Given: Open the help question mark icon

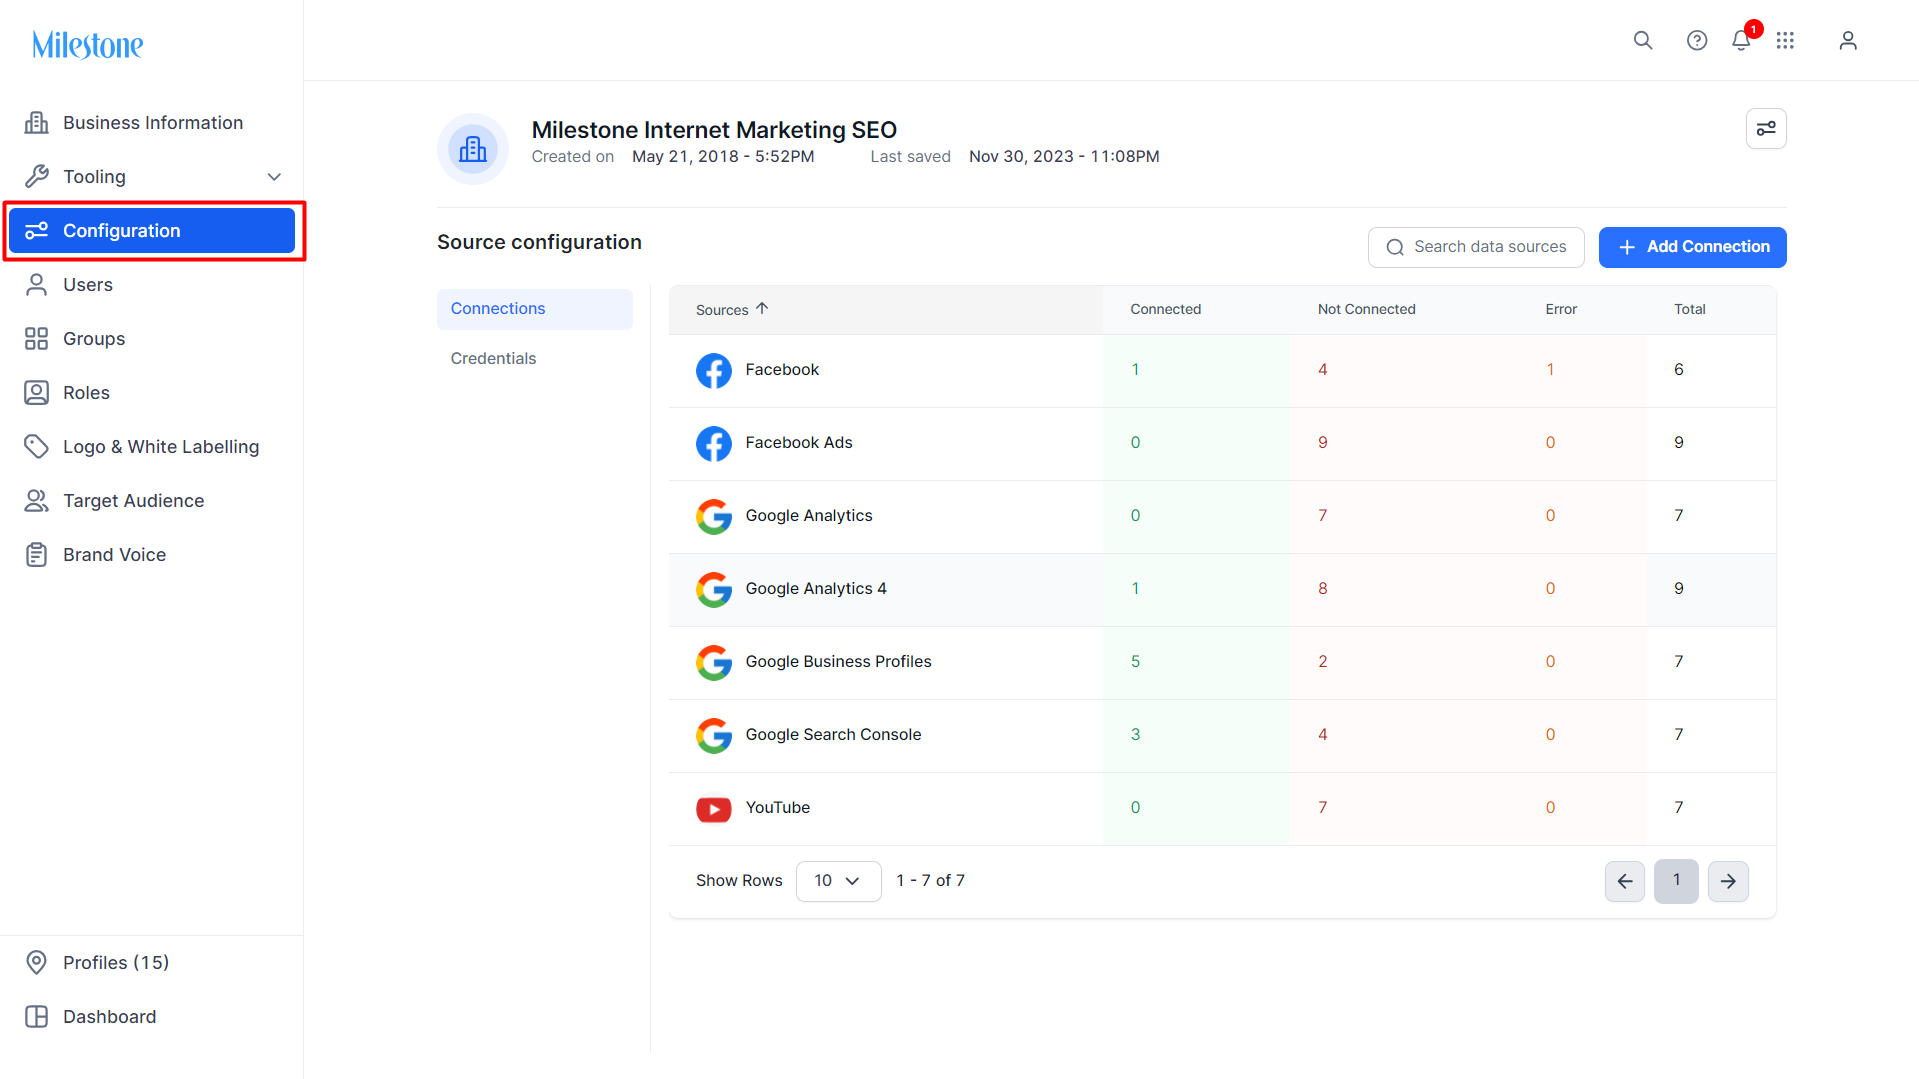Looking at the screenshot, I should [x=1697, y=40].
